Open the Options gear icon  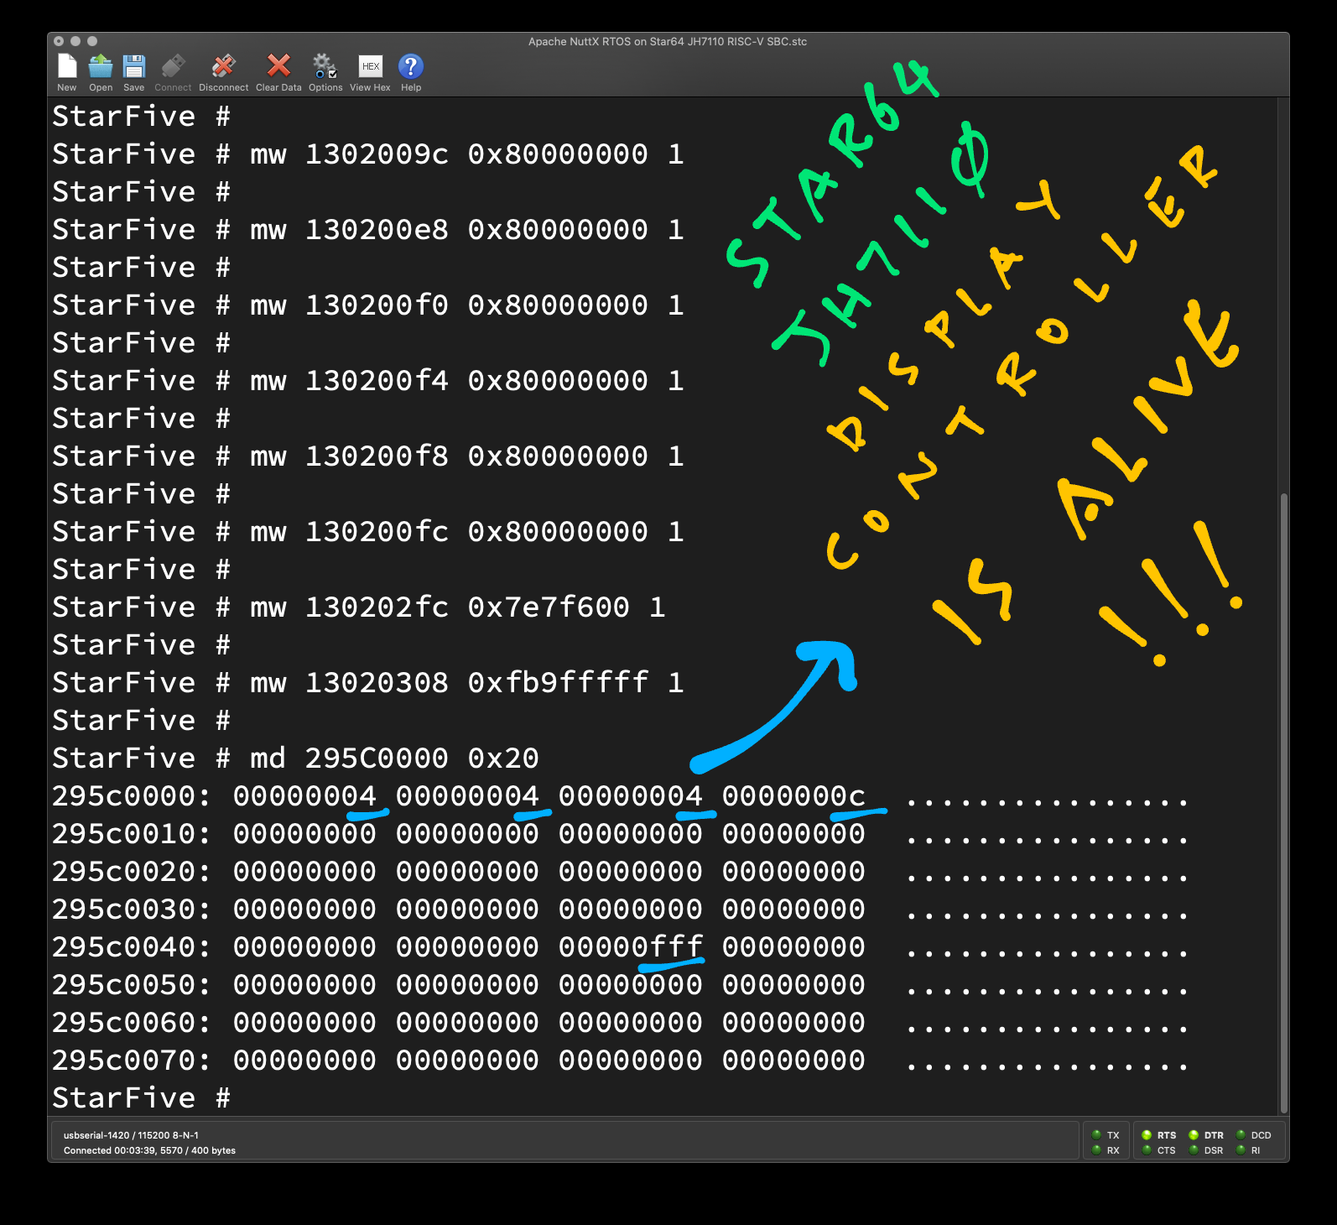[325, 67]
